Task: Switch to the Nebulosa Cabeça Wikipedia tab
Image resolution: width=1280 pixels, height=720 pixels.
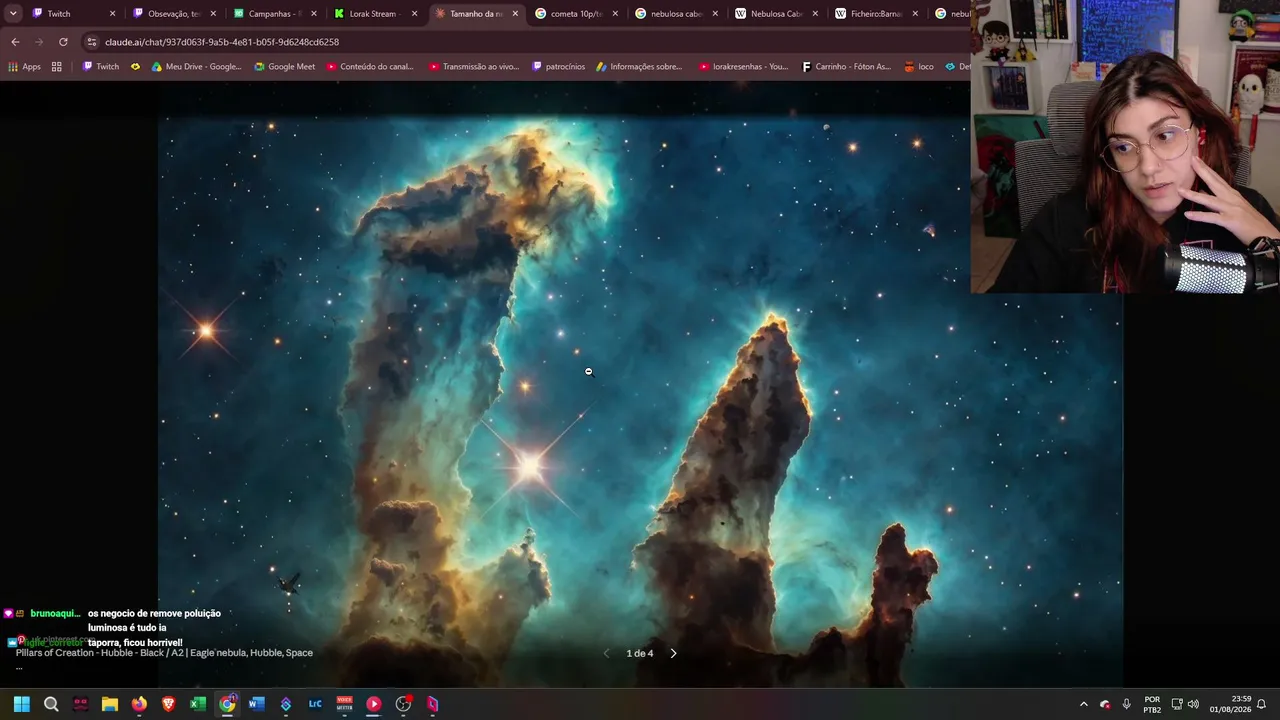Action: pos(775,14)
